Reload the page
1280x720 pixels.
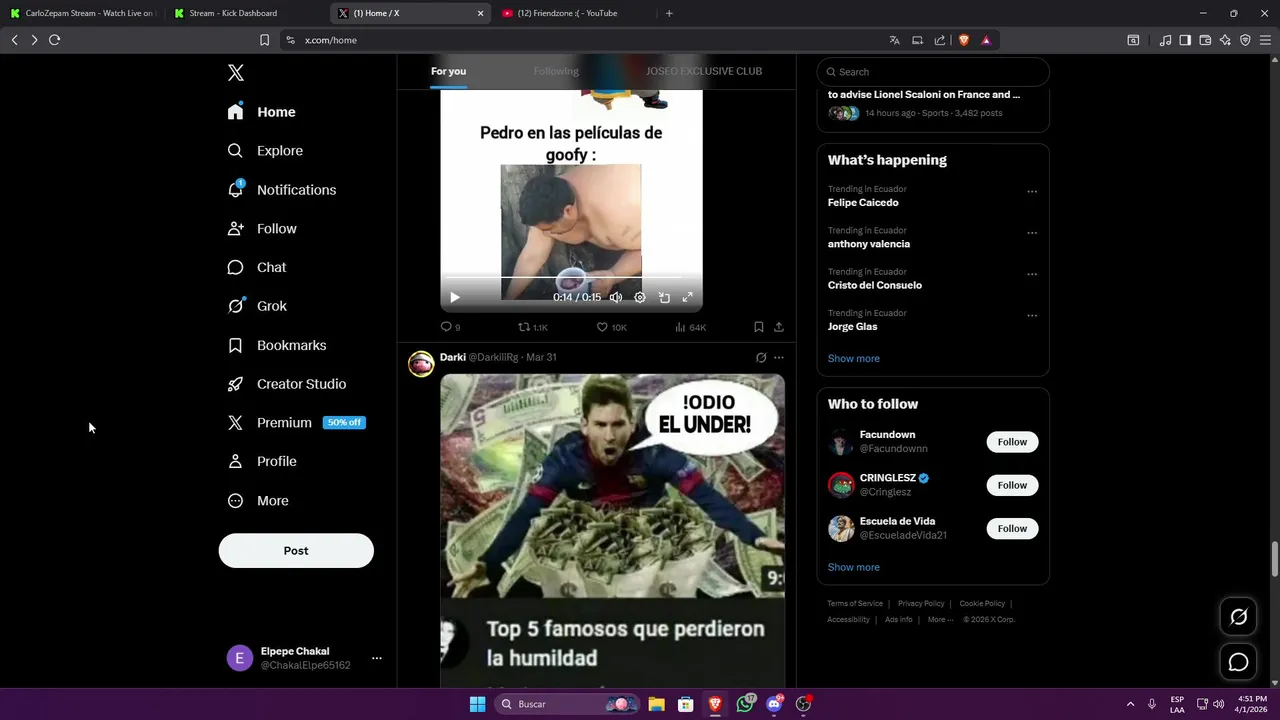[55, 40]
